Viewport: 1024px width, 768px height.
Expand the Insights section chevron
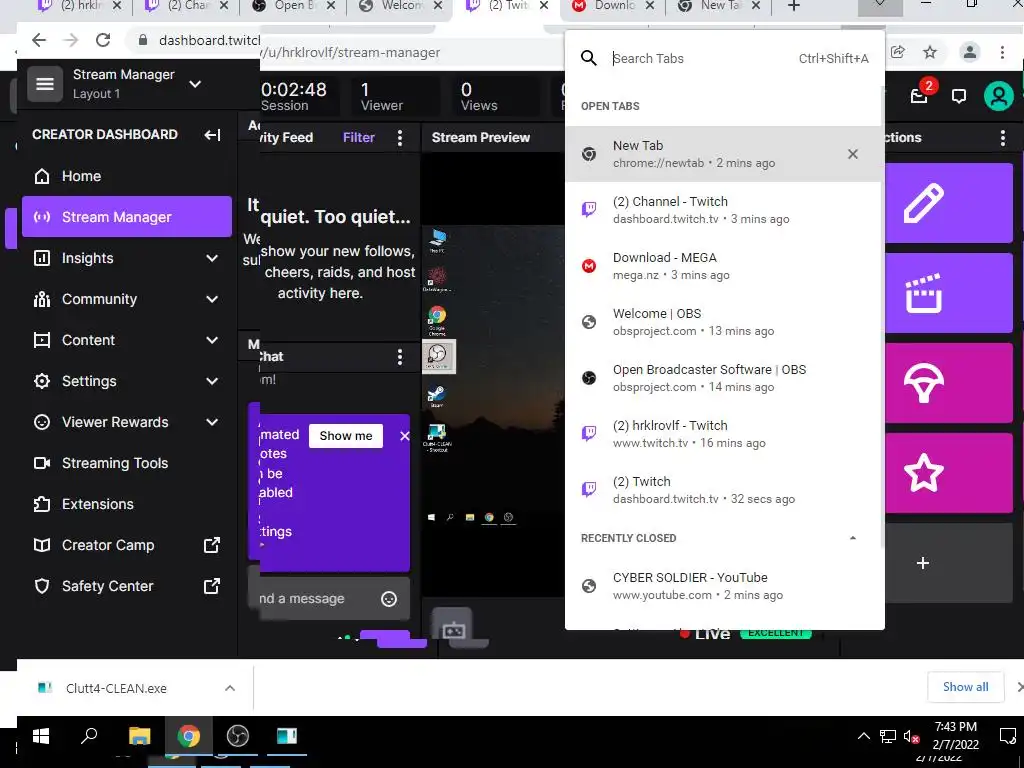(212, 259)
